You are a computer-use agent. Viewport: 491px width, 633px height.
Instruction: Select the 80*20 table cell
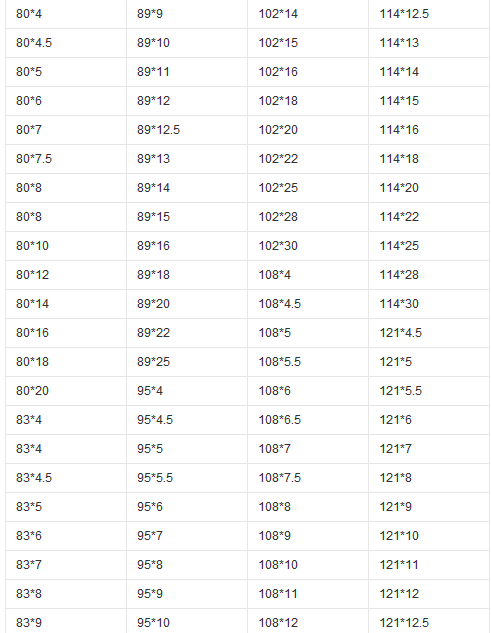click(66, 391)
